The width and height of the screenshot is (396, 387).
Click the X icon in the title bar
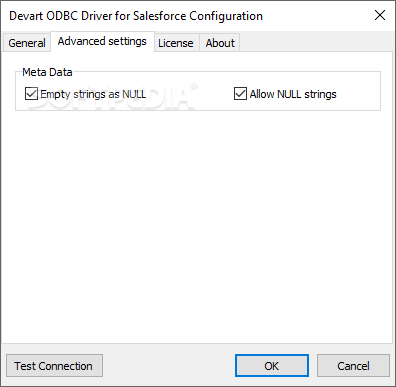380,15
